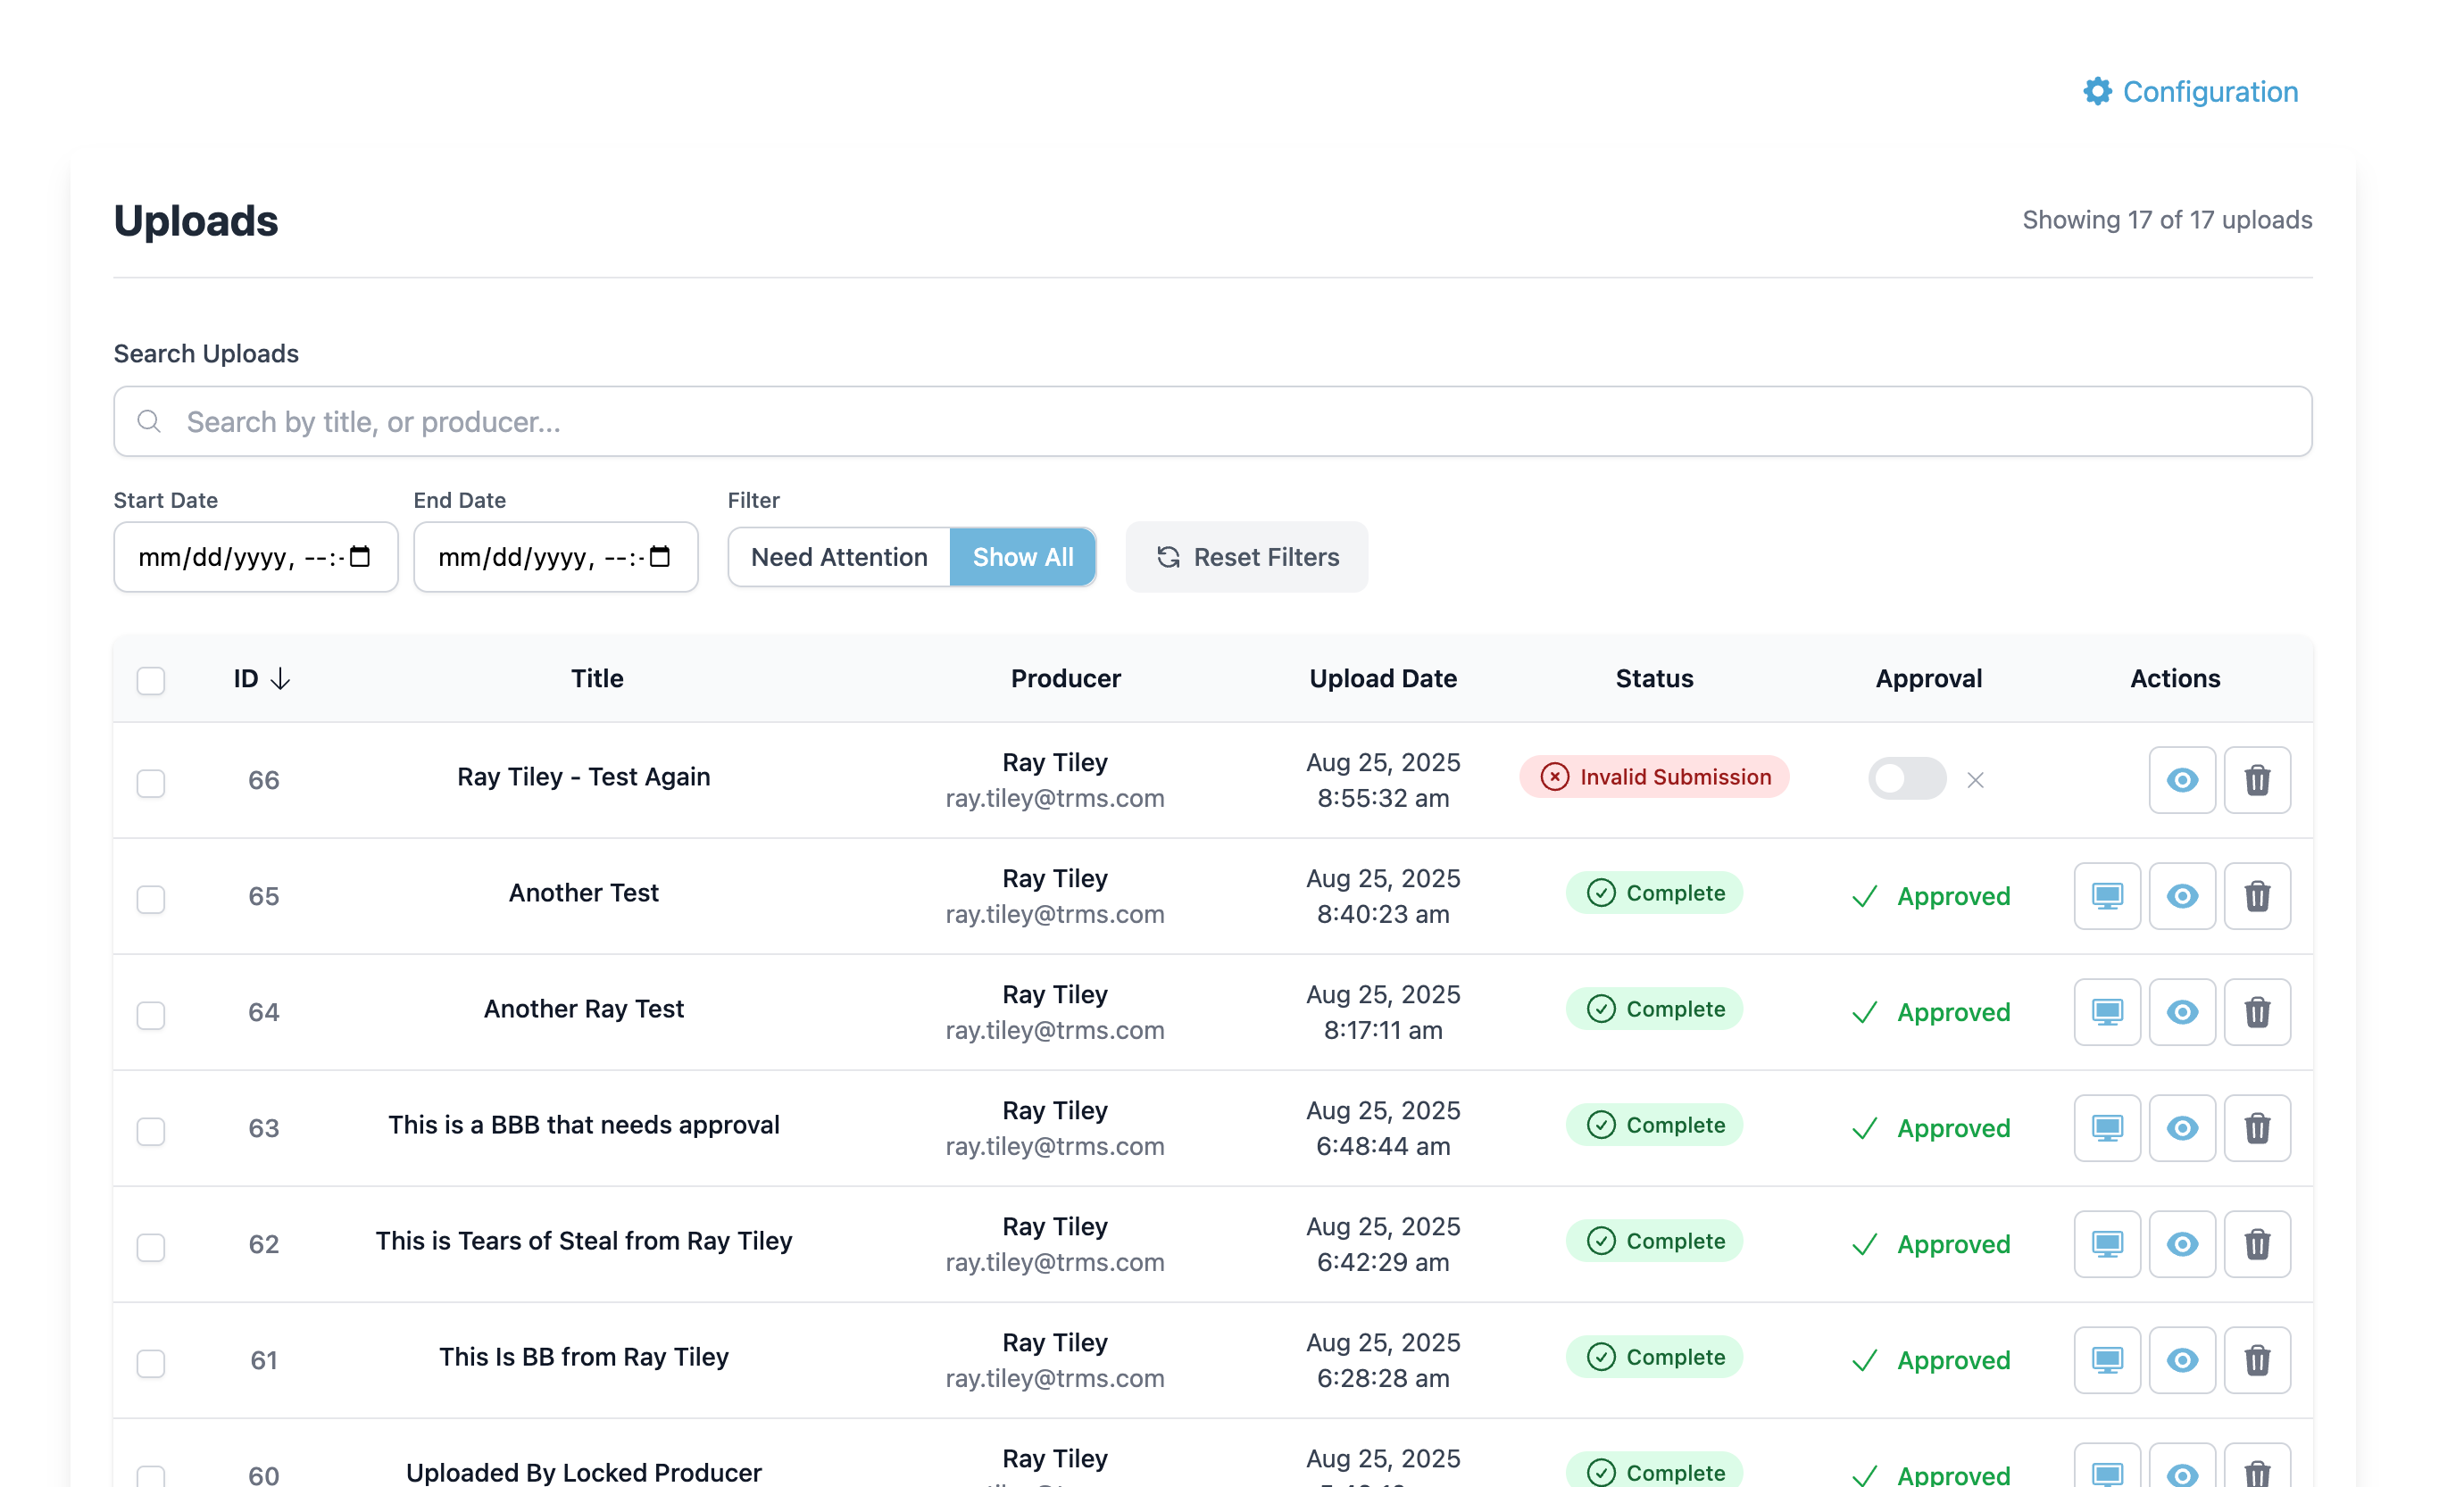Click the Producer column header
The image size is (2464, 1487).
click(x=1065, y=679)
